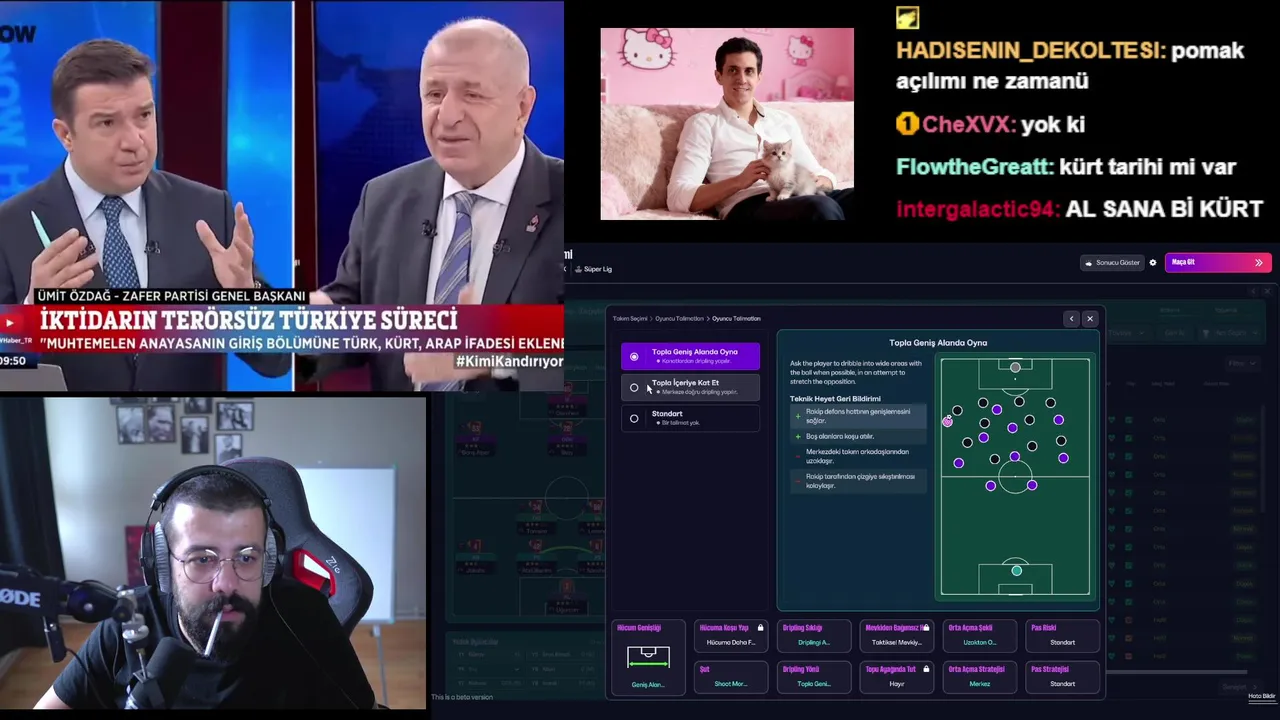Open the settings gear beside Sonucu Göster

coord(1153,263)
